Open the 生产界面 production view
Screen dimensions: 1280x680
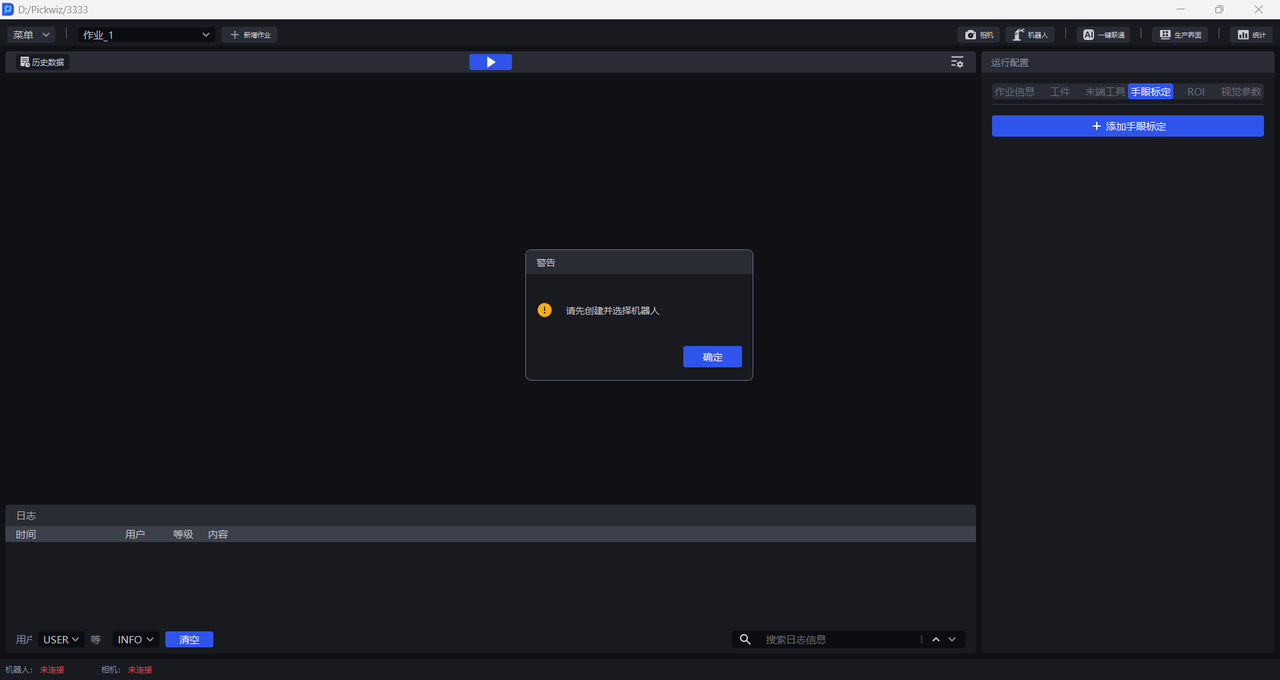click(x=1180, y=35)
